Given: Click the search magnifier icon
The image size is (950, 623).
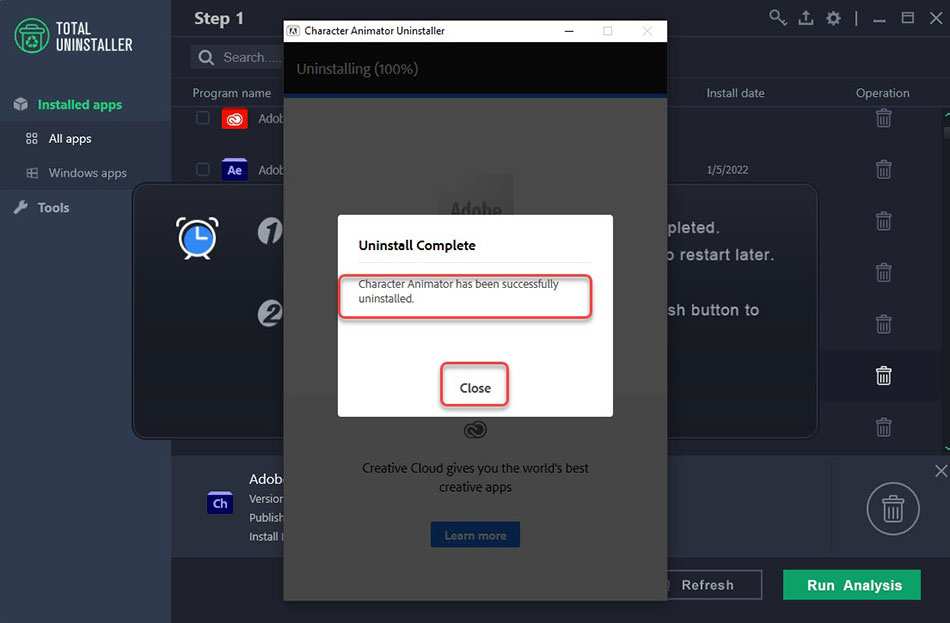Looking at the screenshot, I should [206, 58].
